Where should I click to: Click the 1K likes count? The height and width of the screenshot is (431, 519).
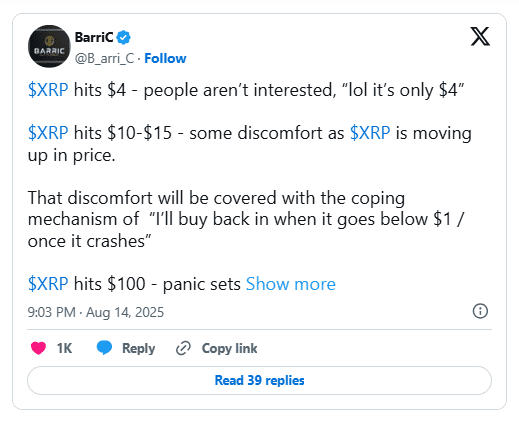point(64,348)
